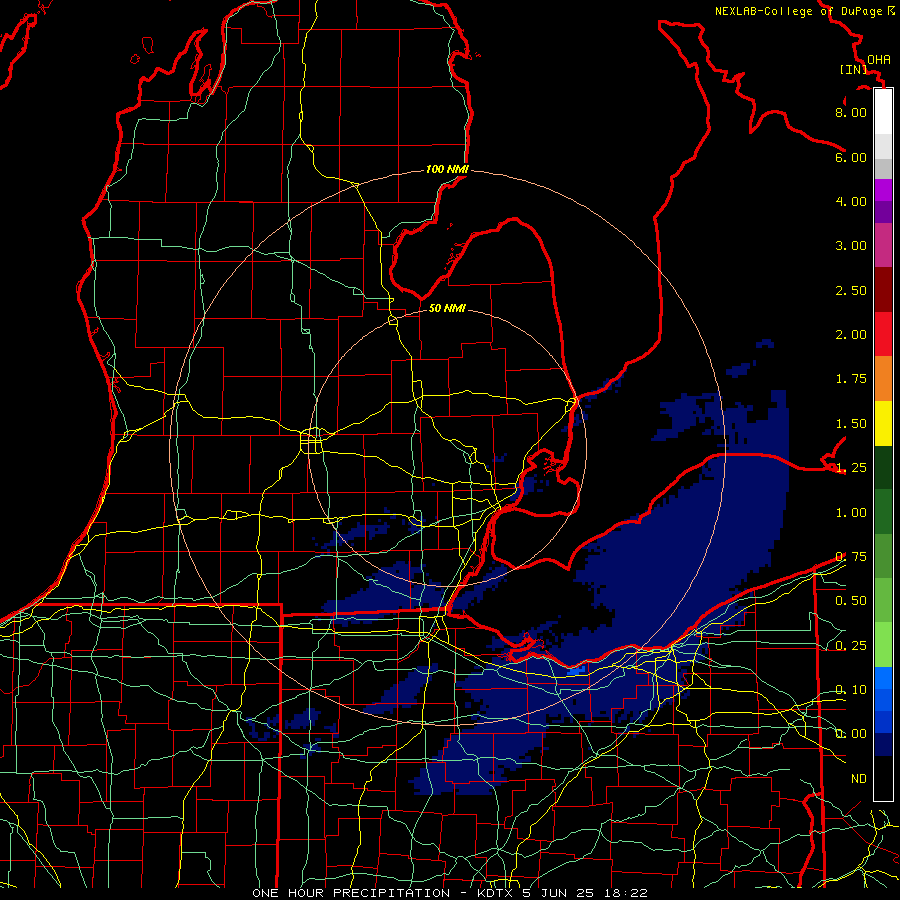Click the 2.50 legend value

(x=851, y=290)
